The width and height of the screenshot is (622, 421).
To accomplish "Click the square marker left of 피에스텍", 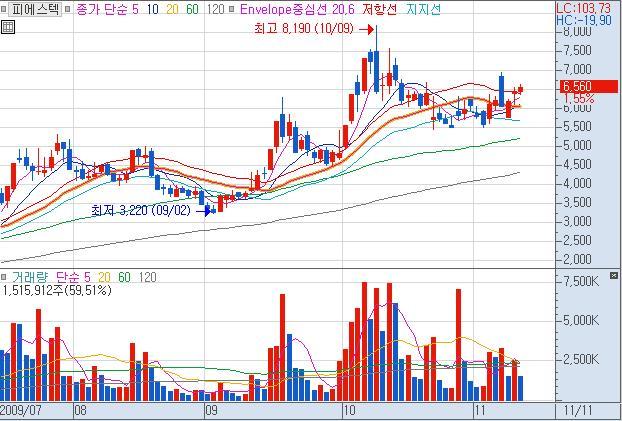I will 4,9.
